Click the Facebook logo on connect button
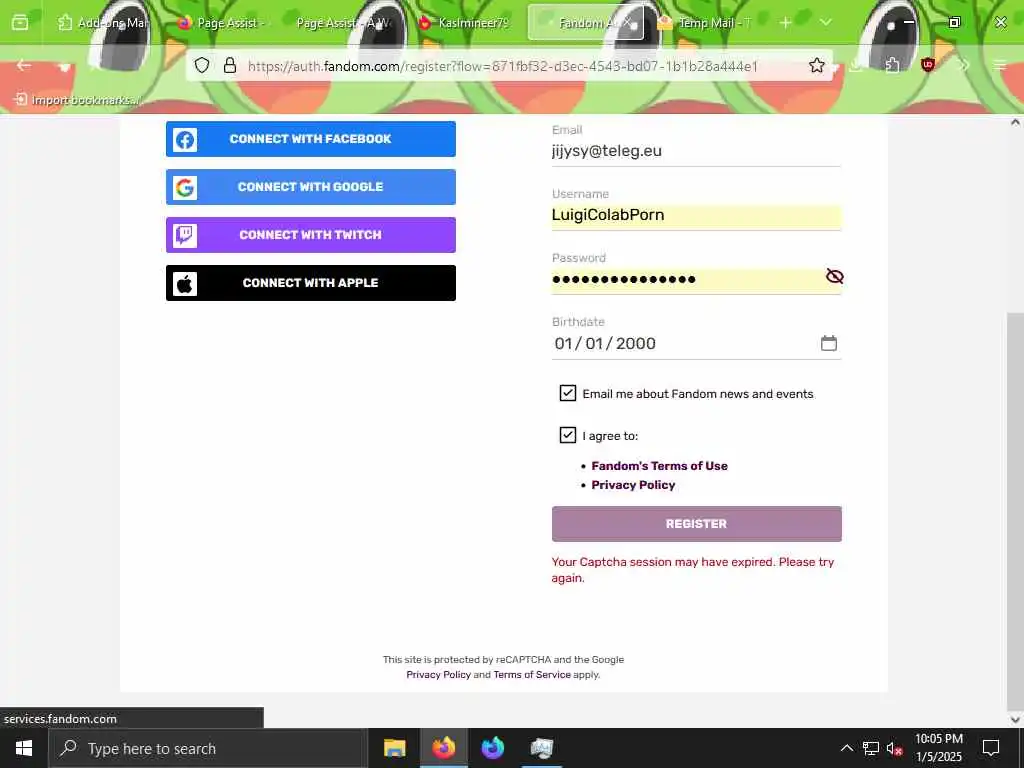This screenshot has height=768, width=1024. coord(185,139)
